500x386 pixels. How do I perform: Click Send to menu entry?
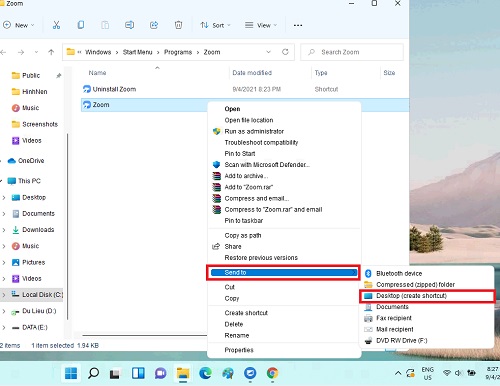283,273
